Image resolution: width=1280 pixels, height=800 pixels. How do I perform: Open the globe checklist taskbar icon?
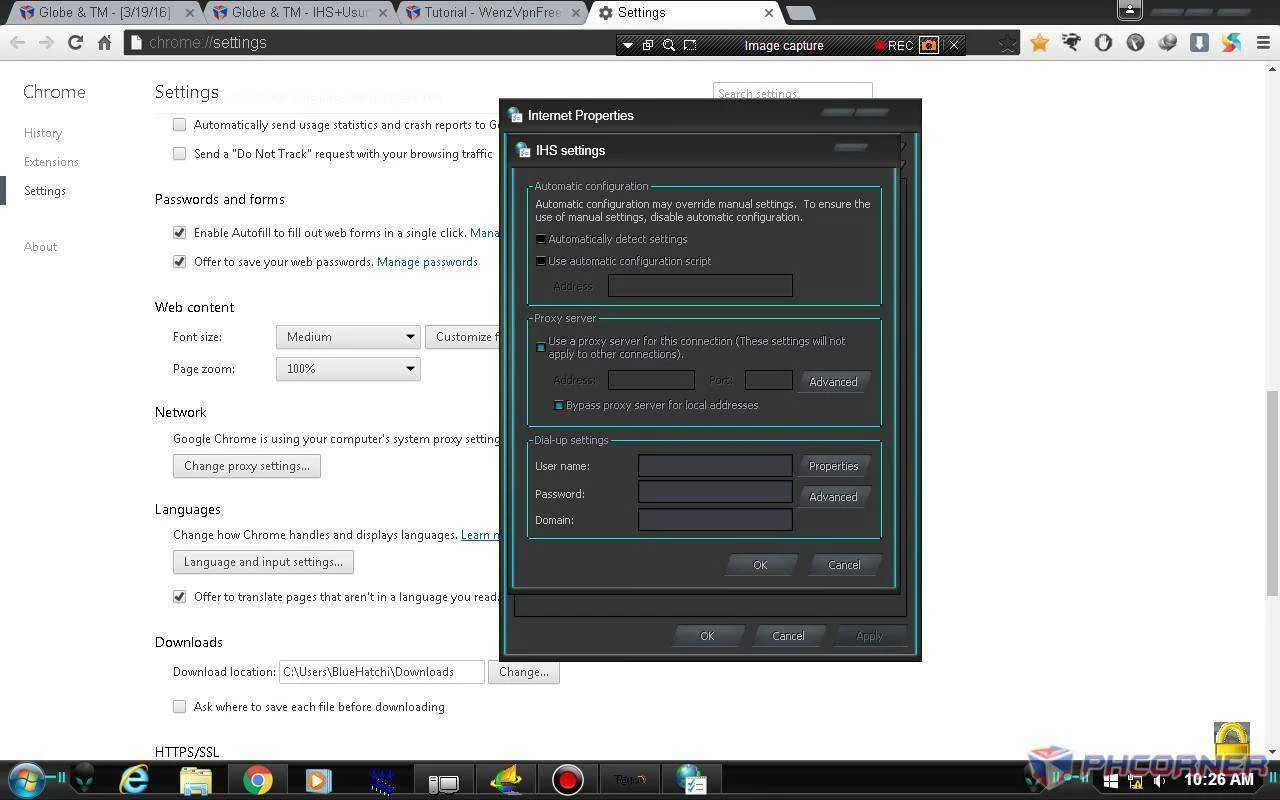[691, 780]
